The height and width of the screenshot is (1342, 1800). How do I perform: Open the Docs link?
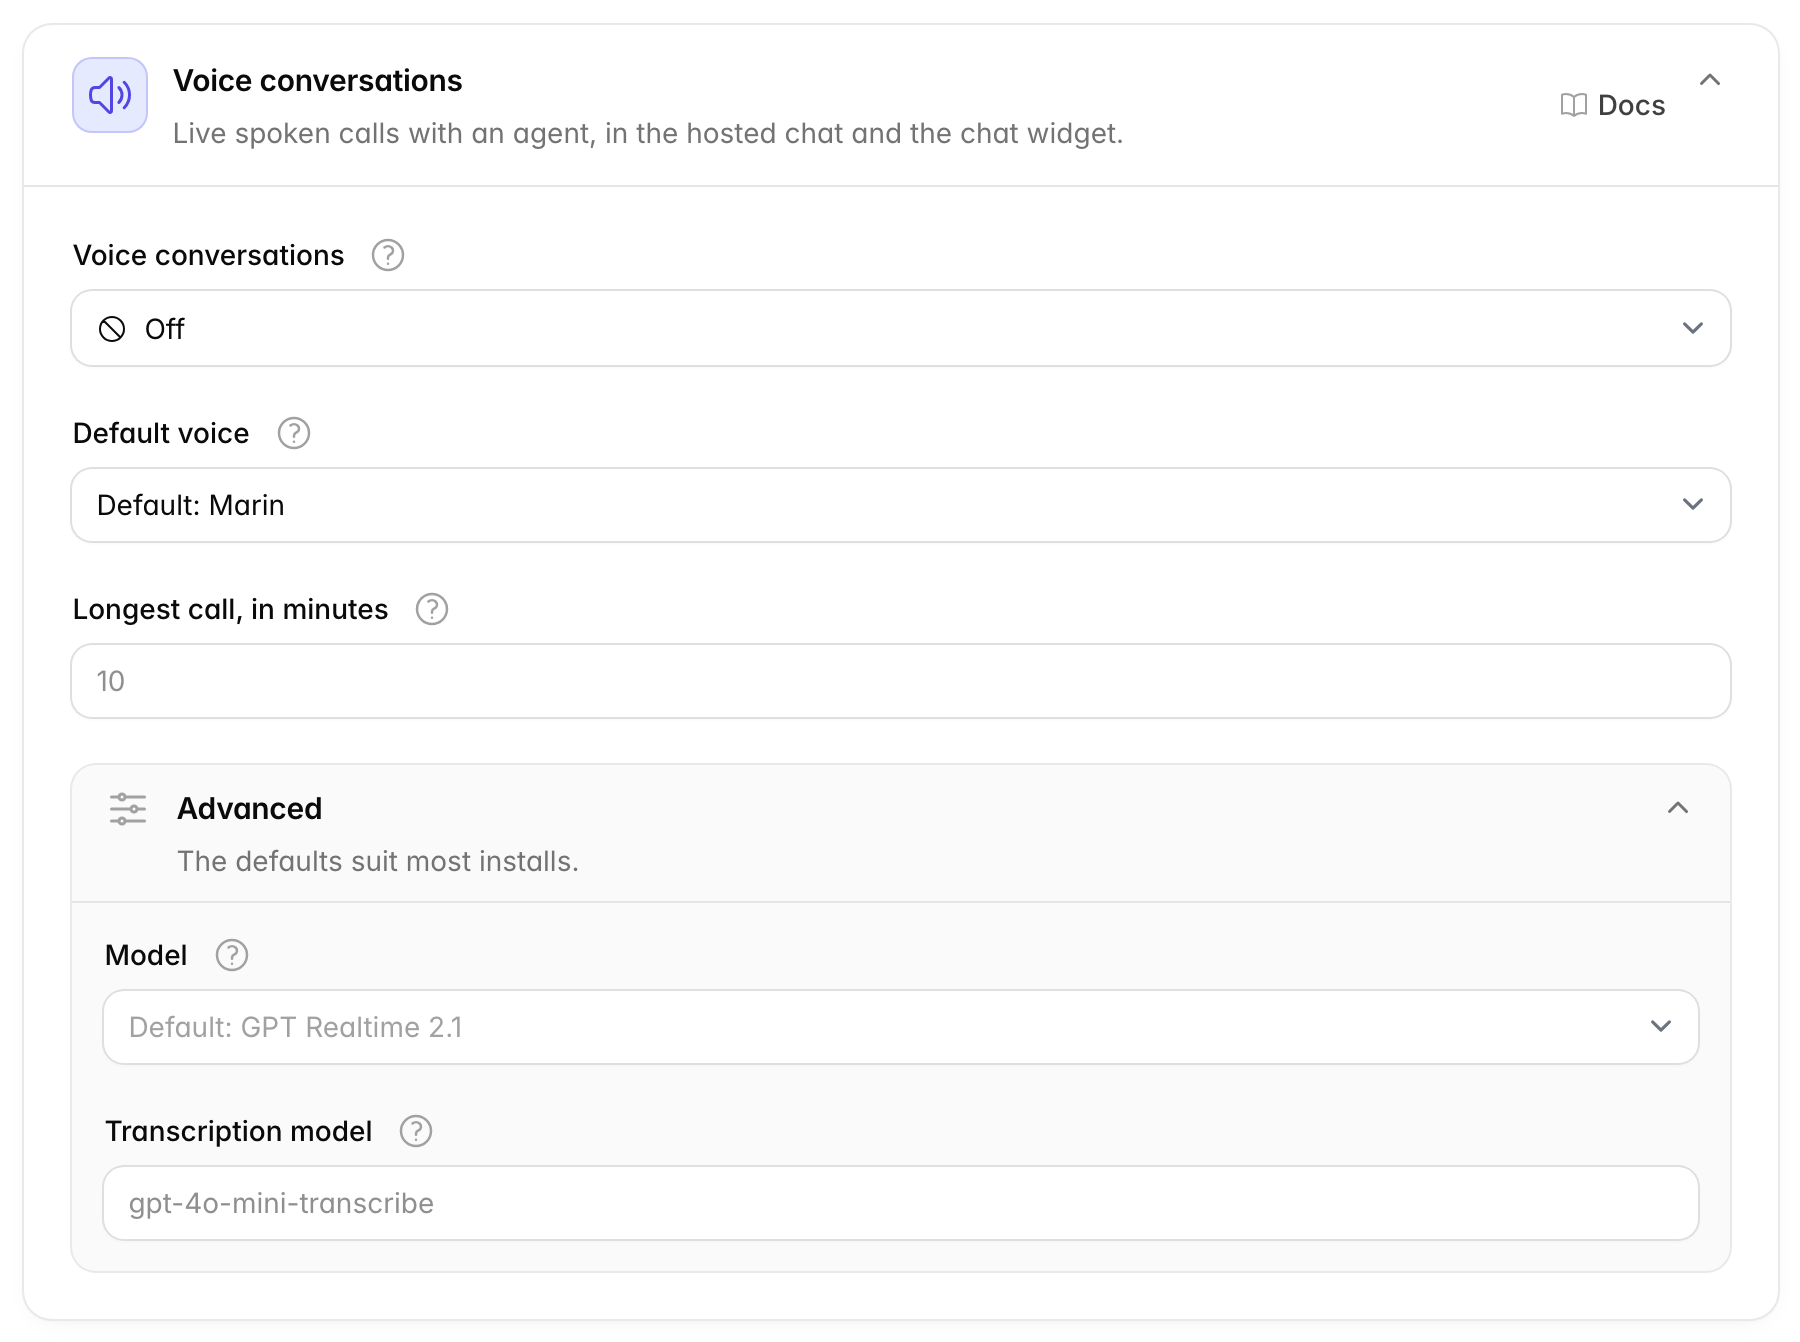tap(1613, 105)
